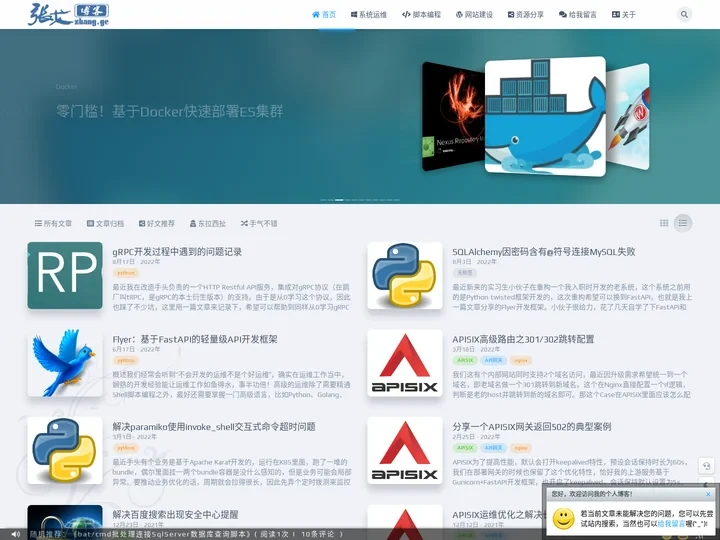Screen dimensions: 720x540
Task: Click the SQLAlchemy article Python logo thumbnail
Action: pyautogui.click(x=405, y=276)
